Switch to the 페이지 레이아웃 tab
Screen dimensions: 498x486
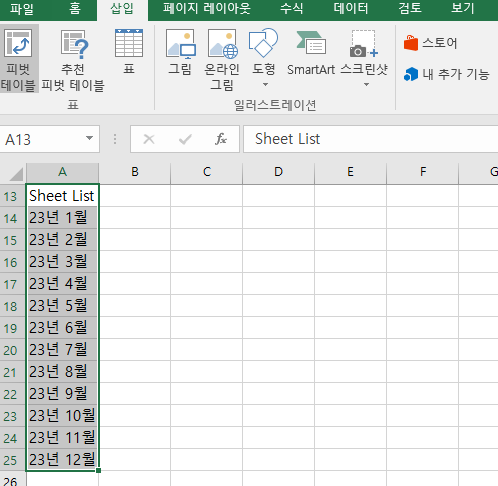point(207,8)
